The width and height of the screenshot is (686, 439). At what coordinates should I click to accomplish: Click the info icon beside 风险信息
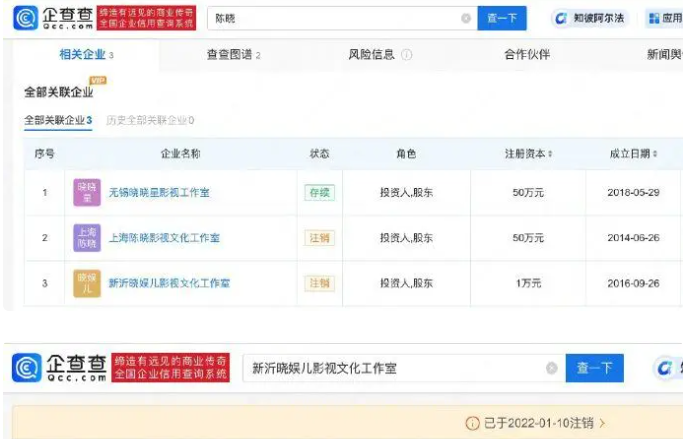tap(406, 55)
